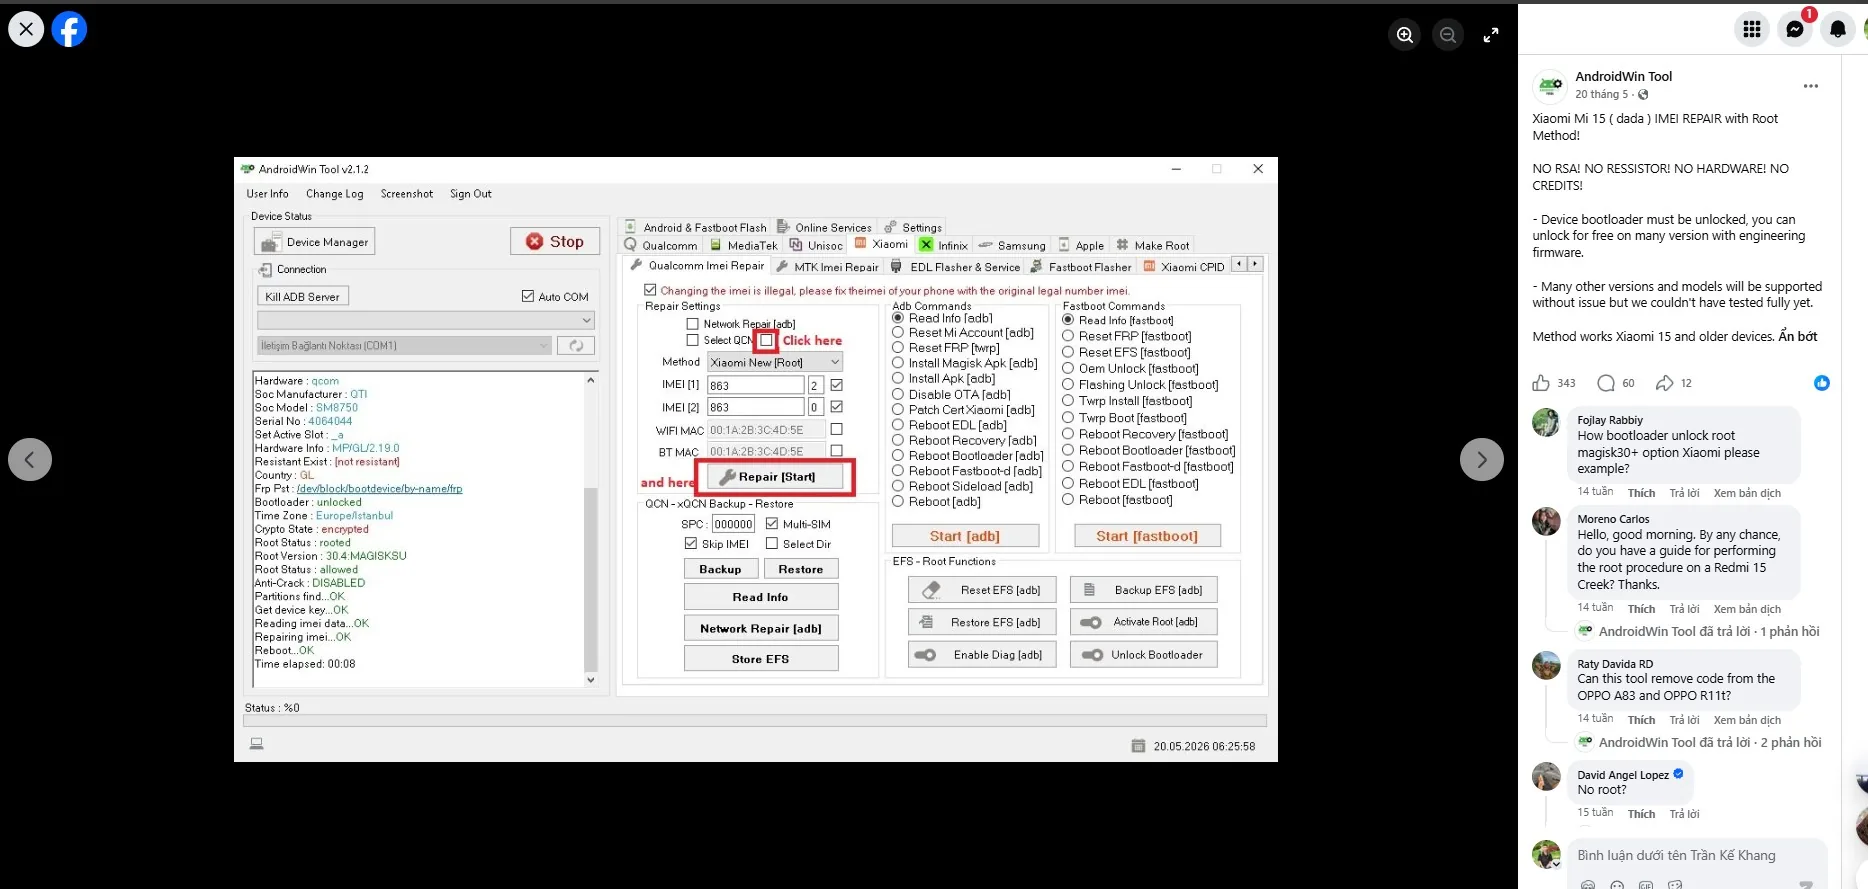Click the IMEI [1] digit stepper field

coord(816,385)
